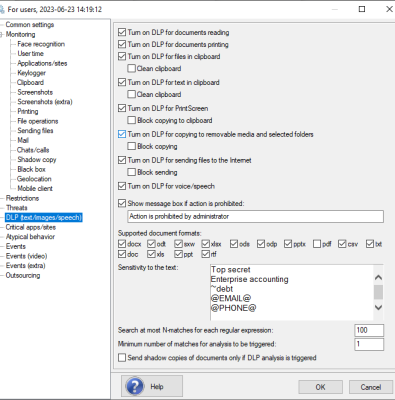Uncheck the xls format checkbox
Screen dimensions: 395x400
[x=151, y=254]
